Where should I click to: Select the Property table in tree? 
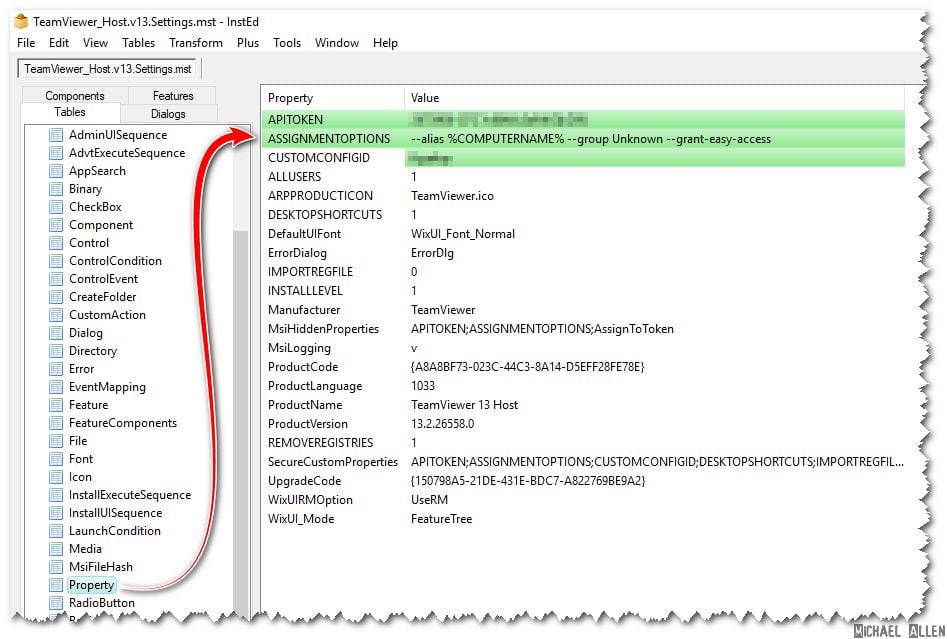(x=91, y=585)
